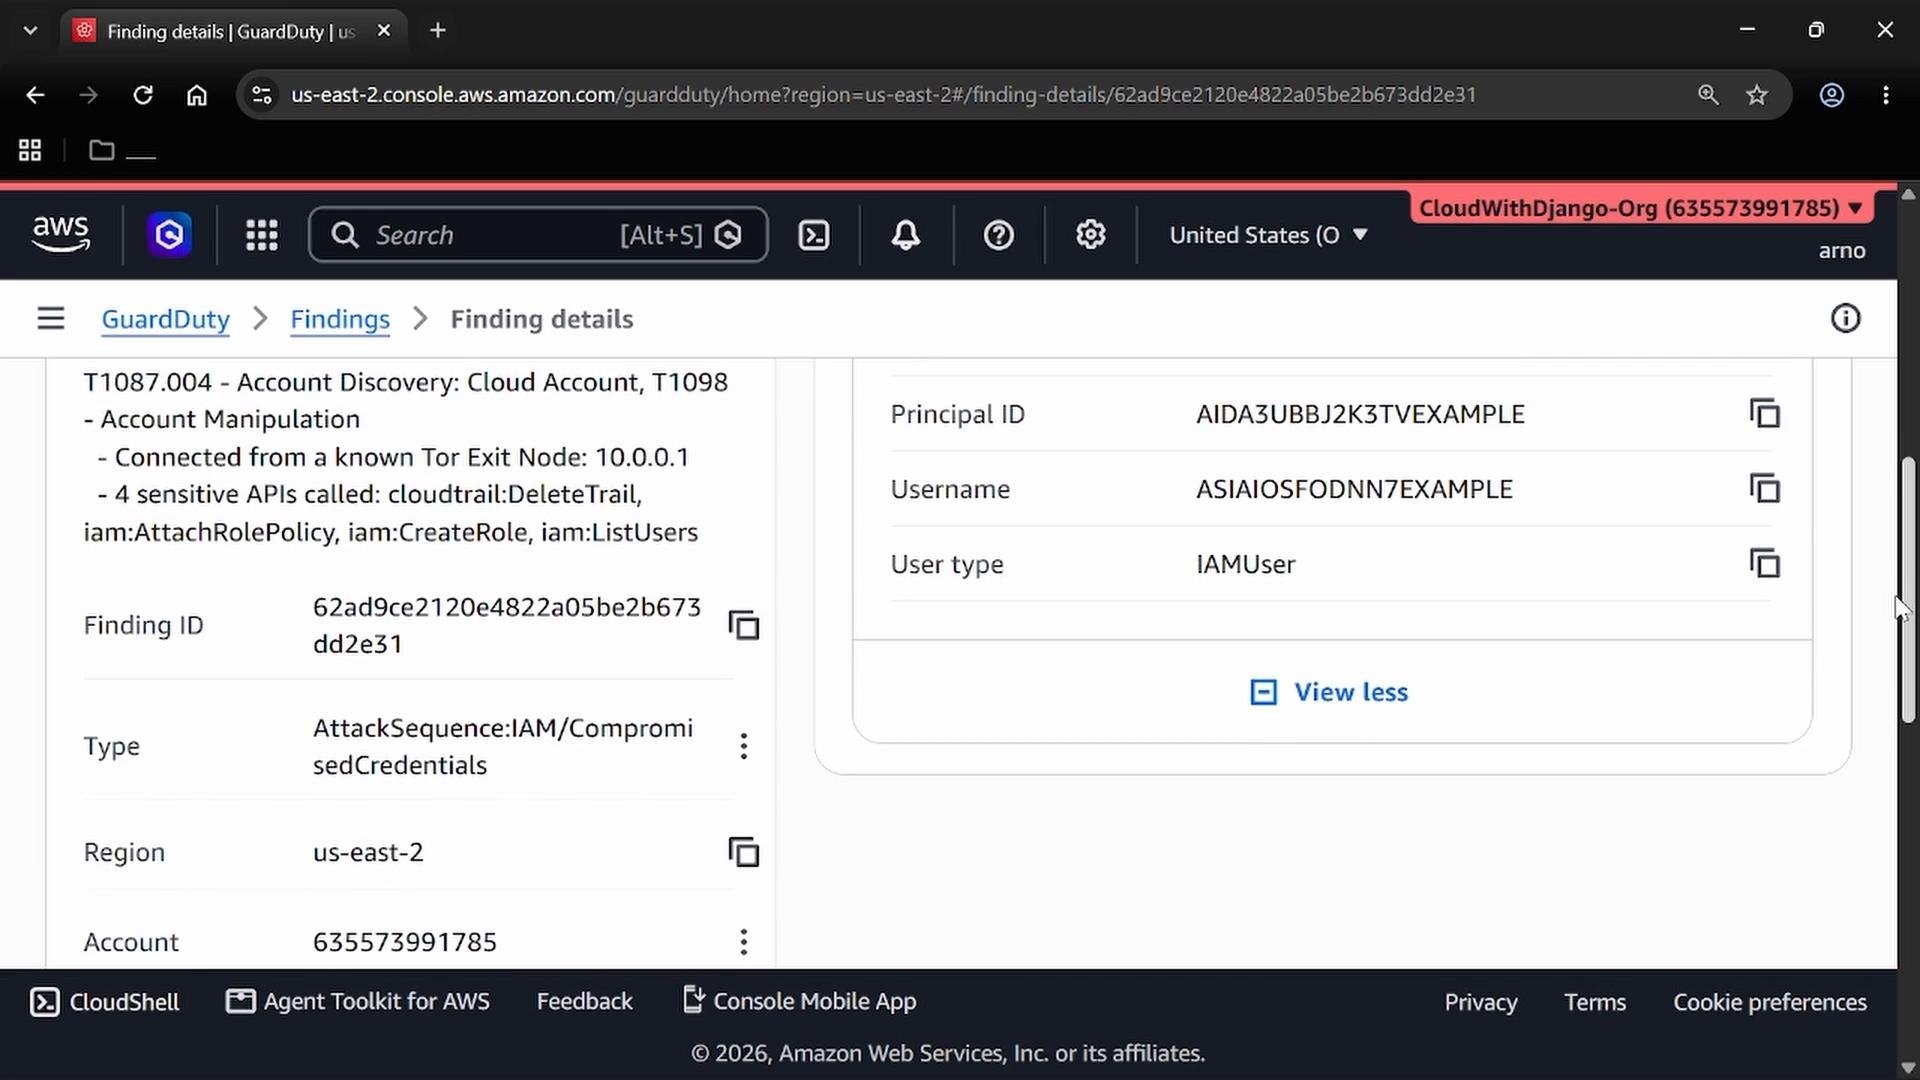Viewport: 1920px width, 1080px height.
Task: Copy the Region value
Action: click(744, 852)
